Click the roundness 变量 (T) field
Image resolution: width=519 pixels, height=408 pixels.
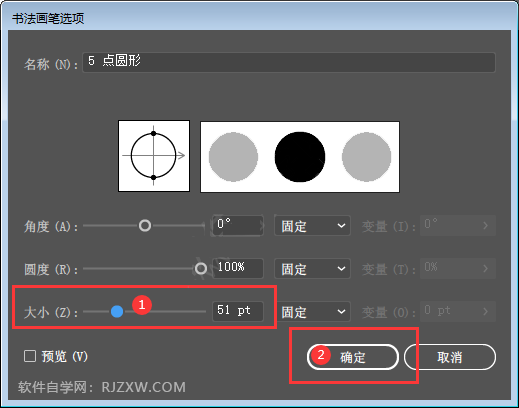click(458, 268)
